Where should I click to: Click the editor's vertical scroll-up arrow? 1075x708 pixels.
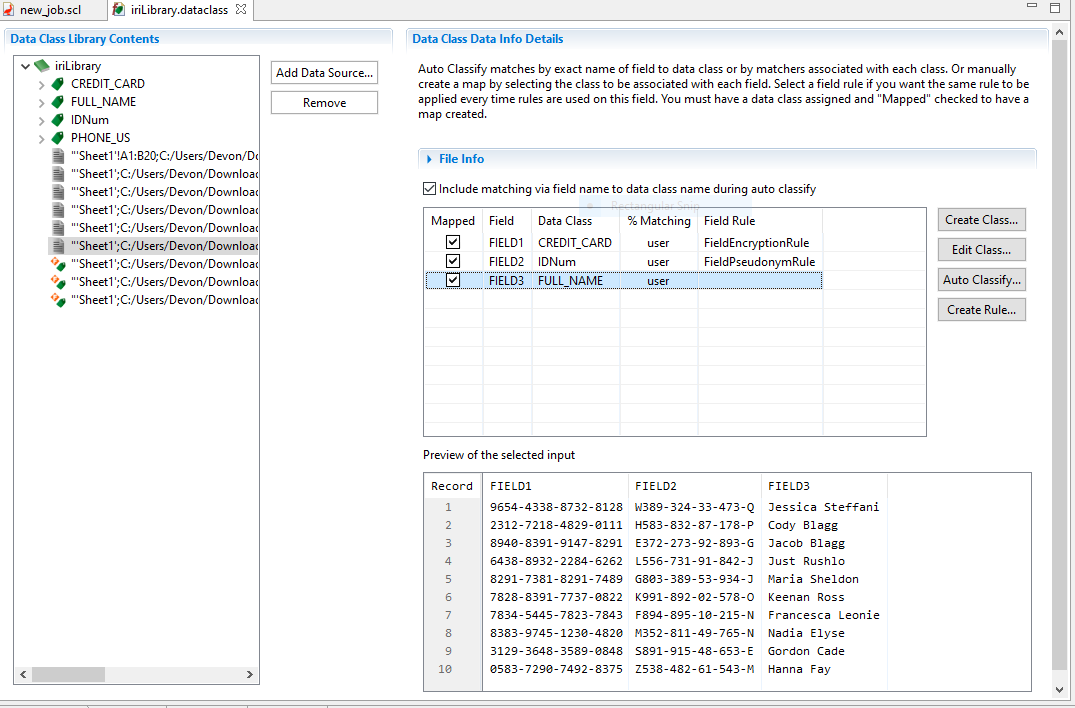point(1060,32)
